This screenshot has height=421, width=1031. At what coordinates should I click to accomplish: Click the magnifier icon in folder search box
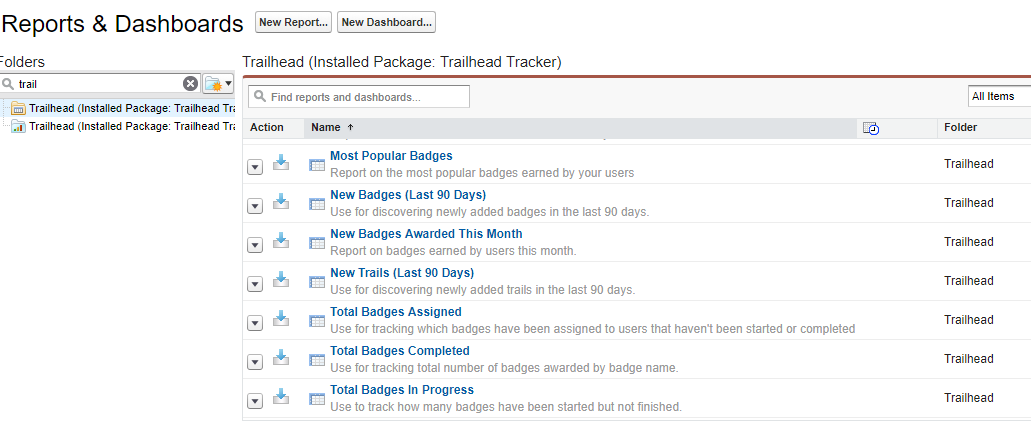(9, 84)
